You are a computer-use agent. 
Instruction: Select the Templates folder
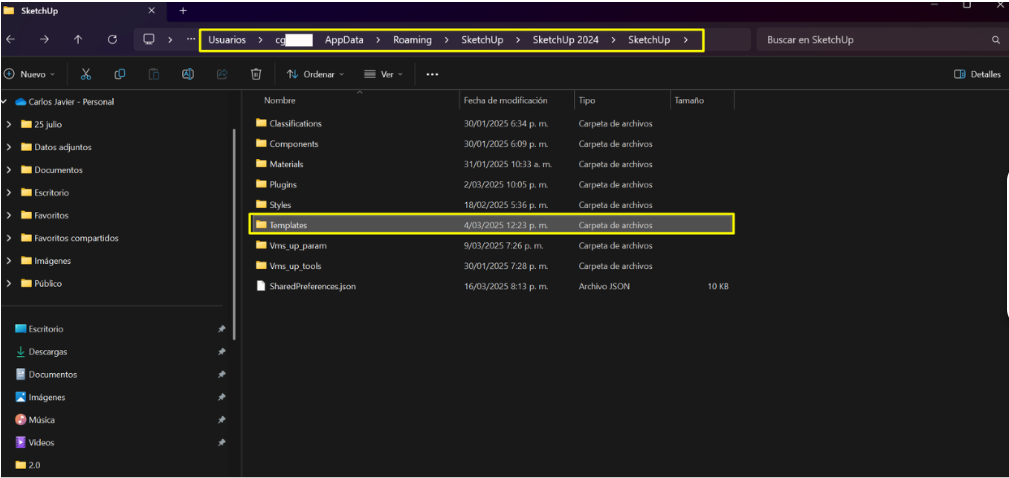click(x=491, y=225)
